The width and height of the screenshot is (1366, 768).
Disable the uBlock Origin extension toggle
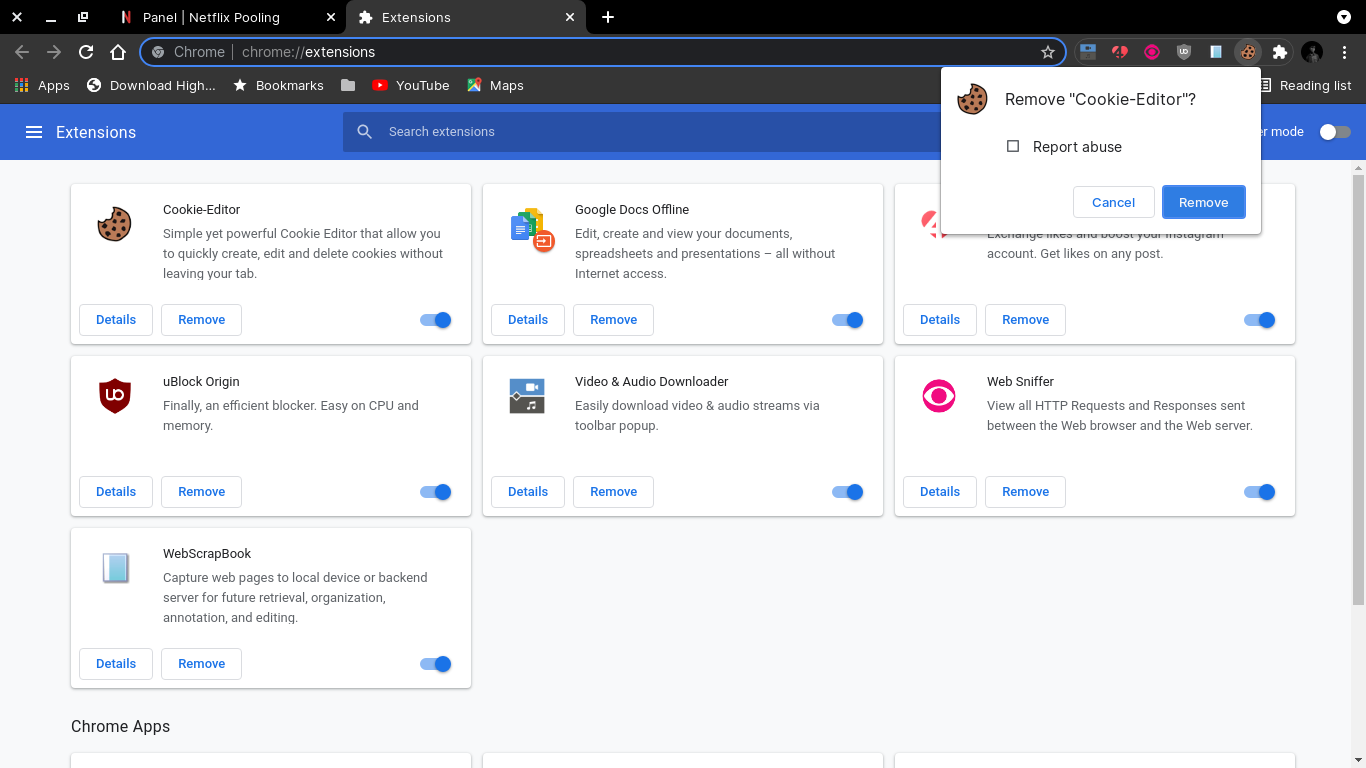click(436, 492)
